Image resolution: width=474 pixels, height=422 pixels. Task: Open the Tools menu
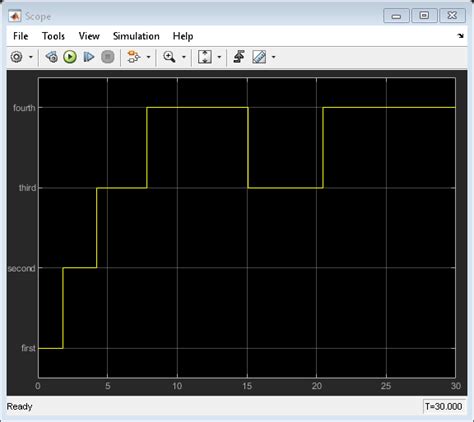(53, 36)
